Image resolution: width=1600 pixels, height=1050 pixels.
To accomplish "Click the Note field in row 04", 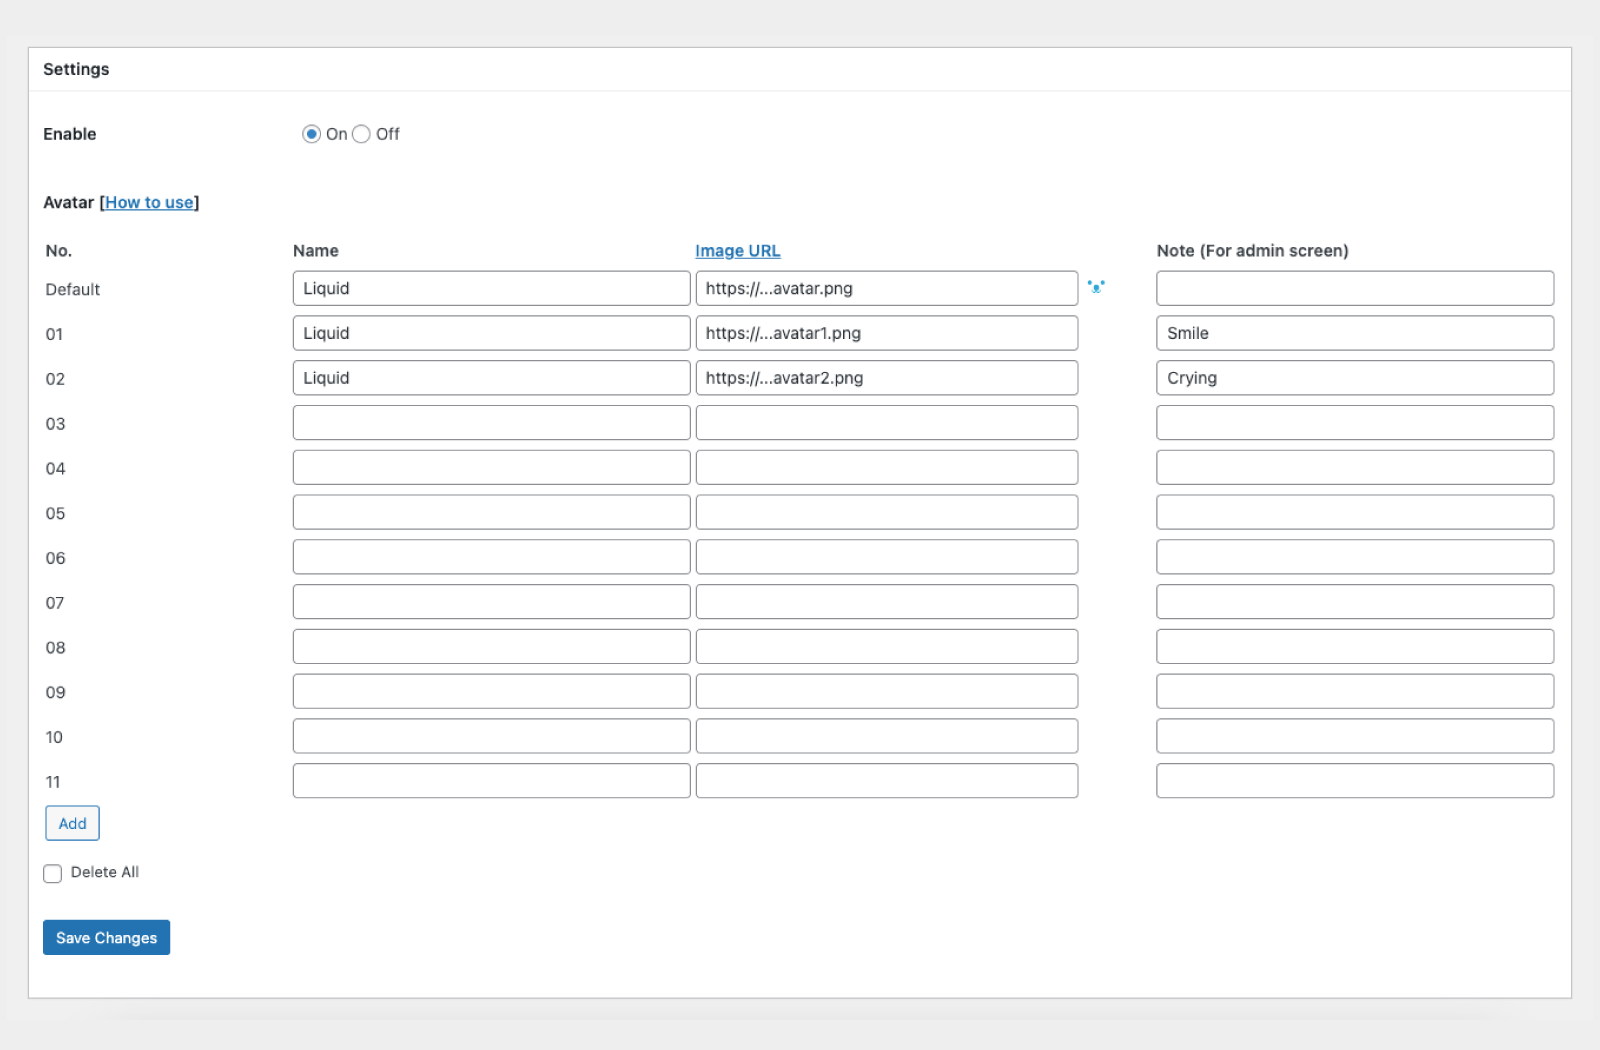I will 1355,467.
